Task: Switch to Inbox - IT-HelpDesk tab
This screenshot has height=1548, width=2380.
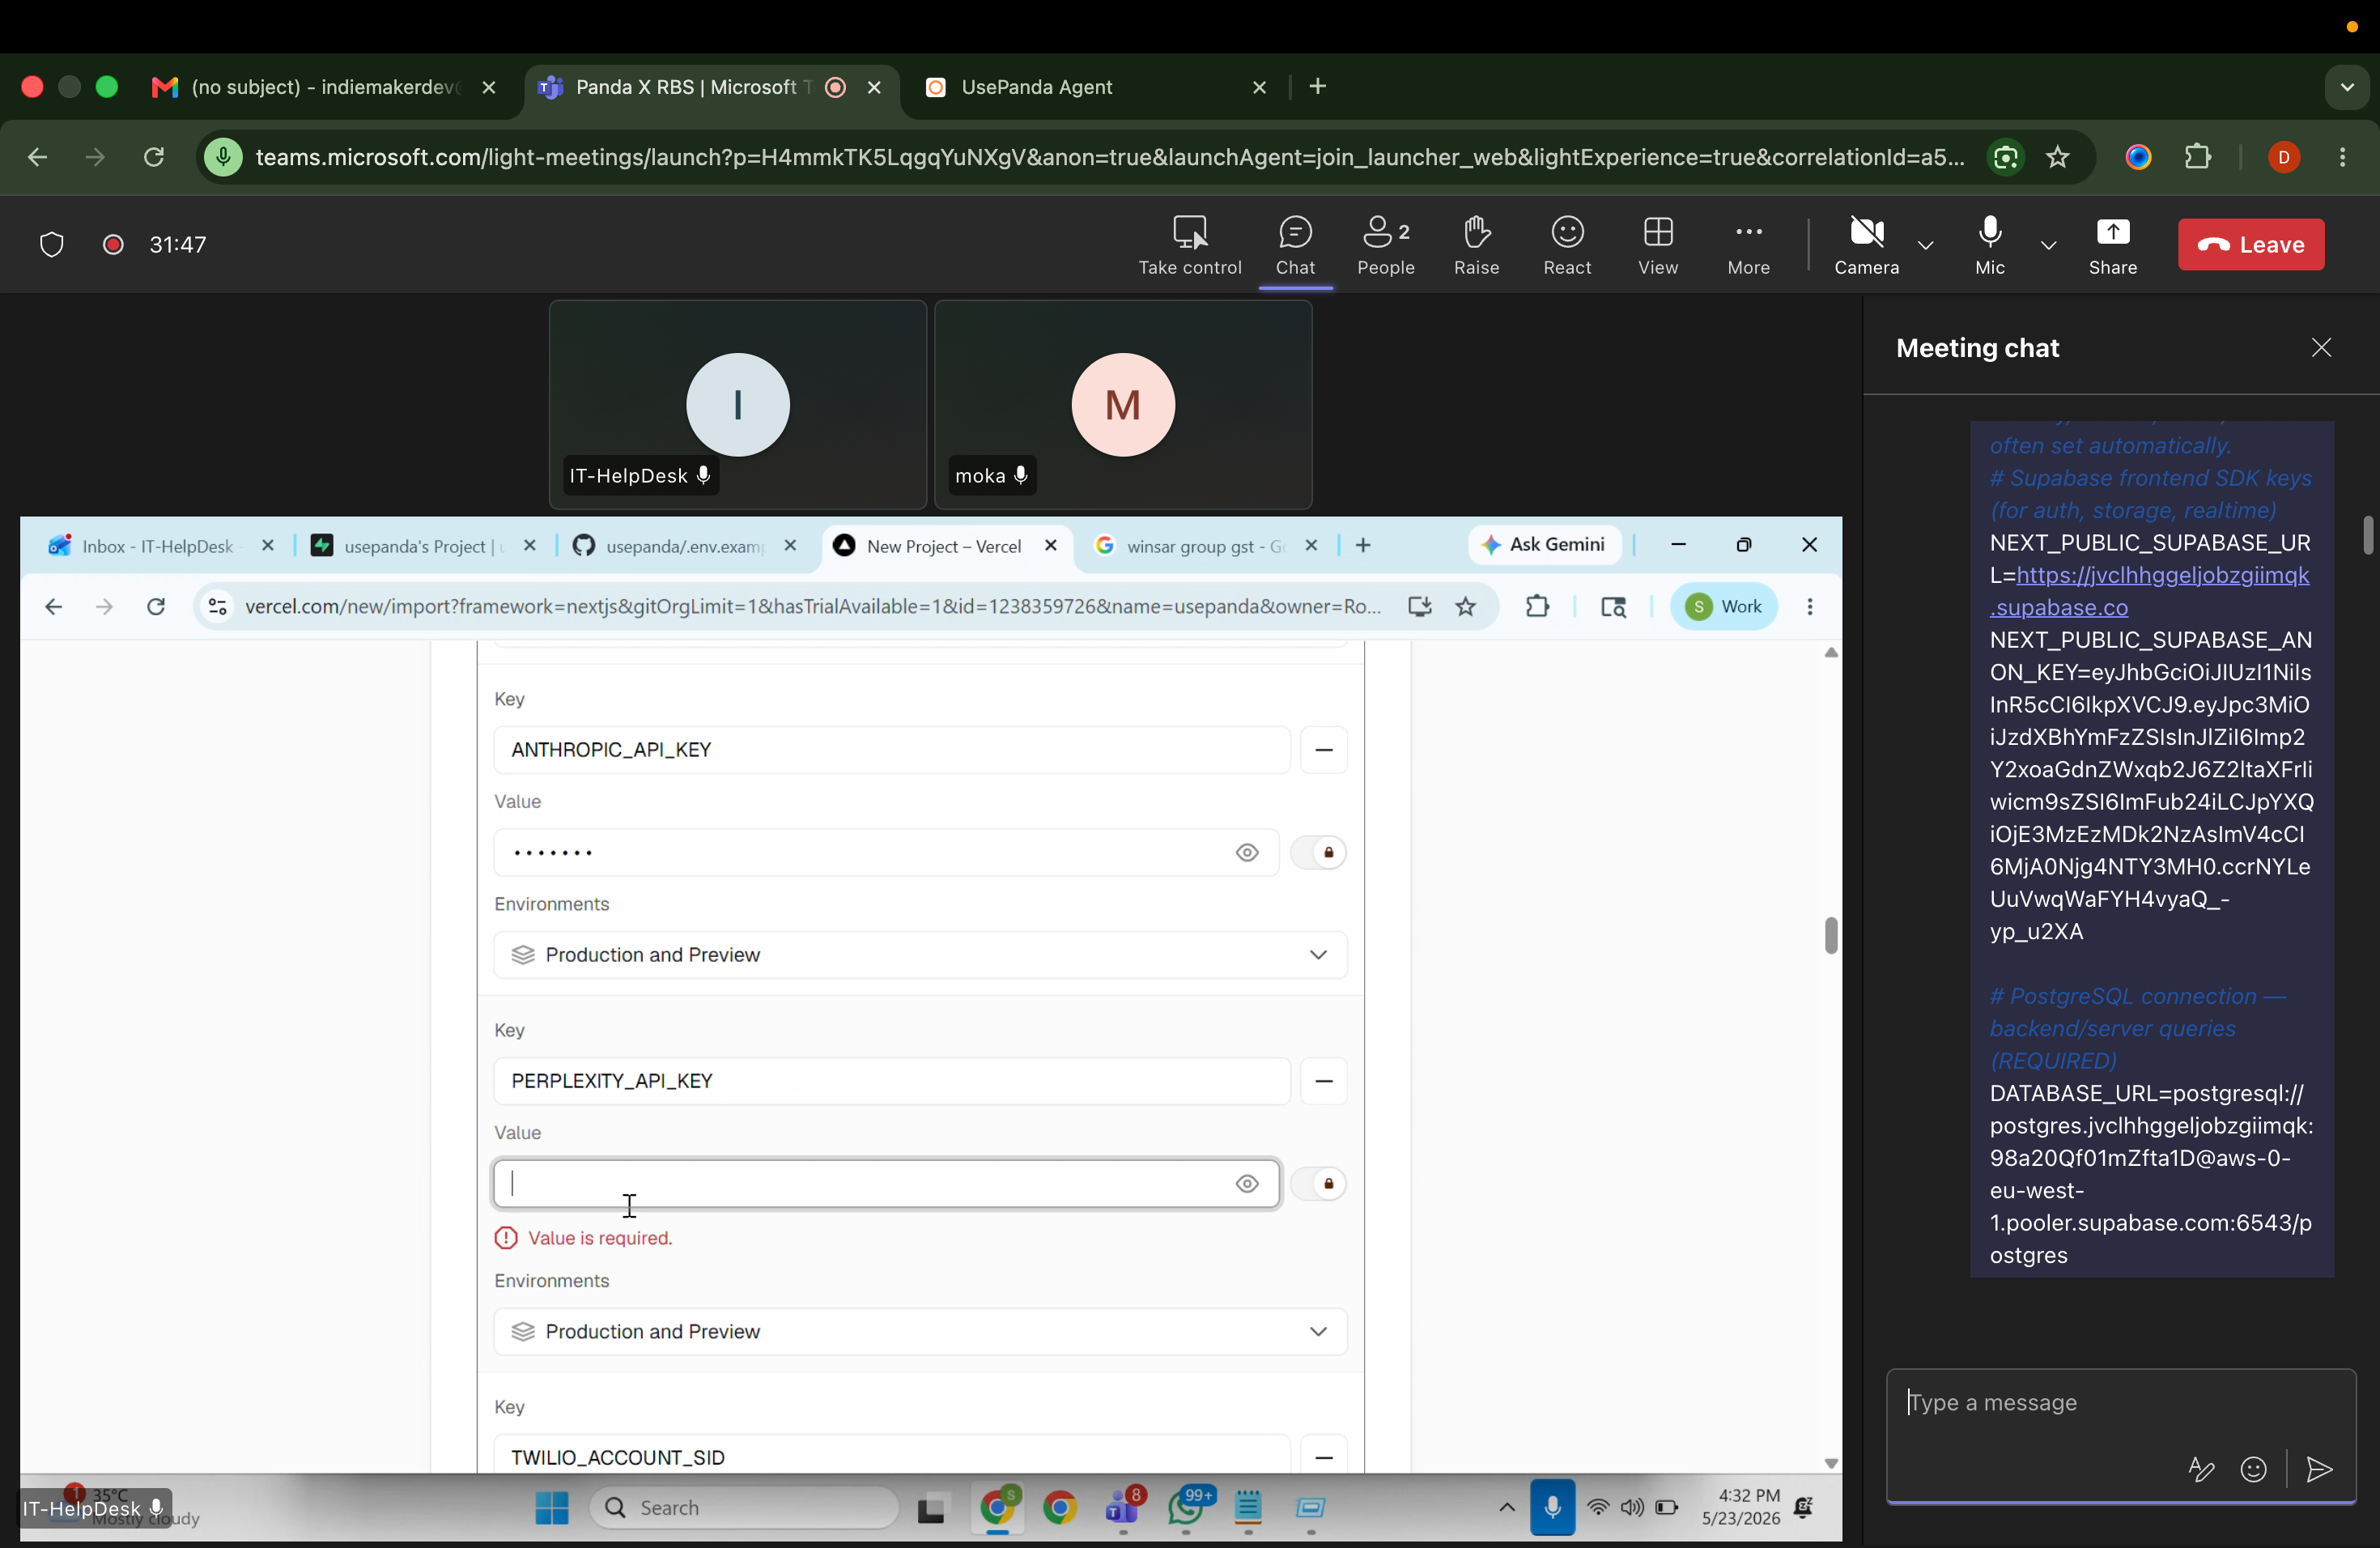Action: [x=160, y=546]
